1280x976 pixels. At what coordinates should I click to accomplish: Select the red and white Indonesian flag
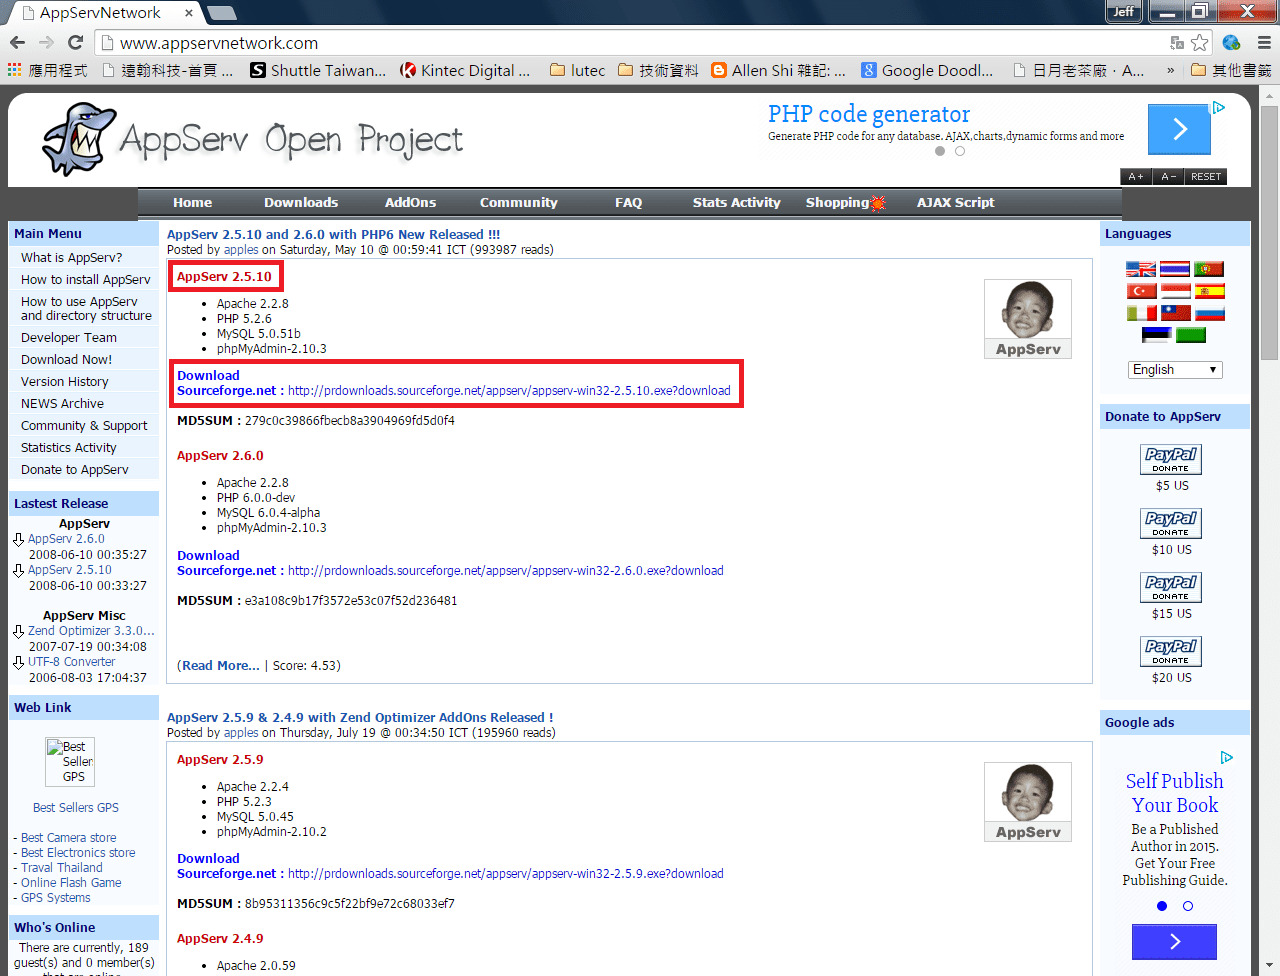pos(1175,291)
